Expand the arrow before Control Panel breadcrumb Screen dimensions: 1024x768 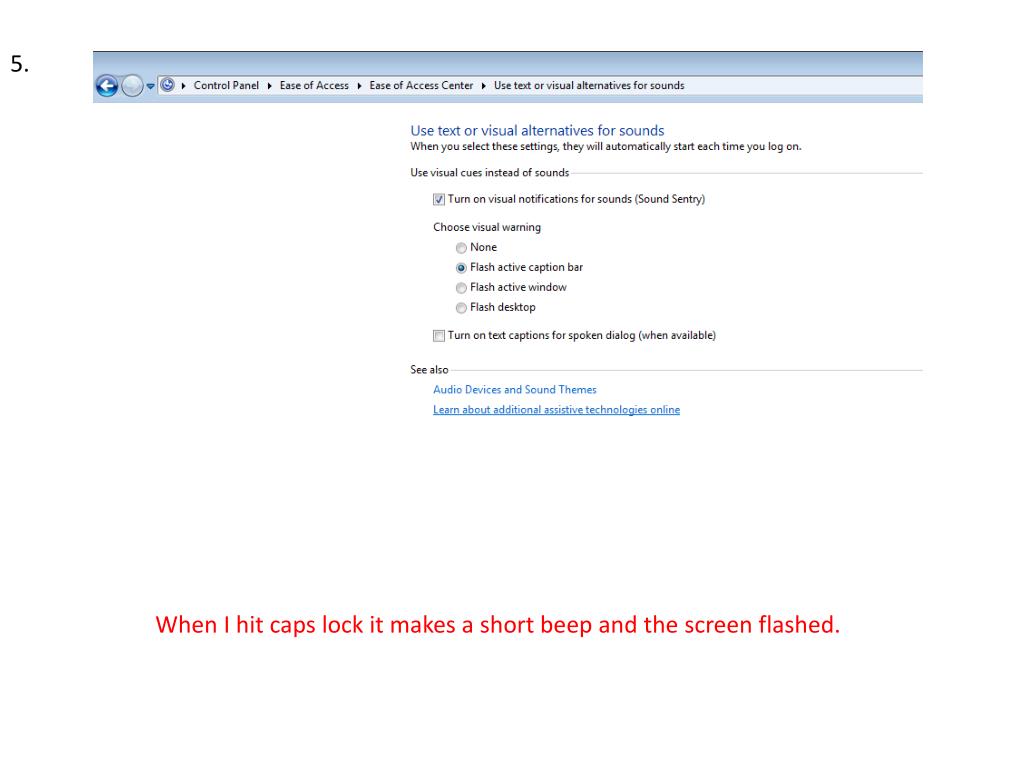[x=184, y=86]
